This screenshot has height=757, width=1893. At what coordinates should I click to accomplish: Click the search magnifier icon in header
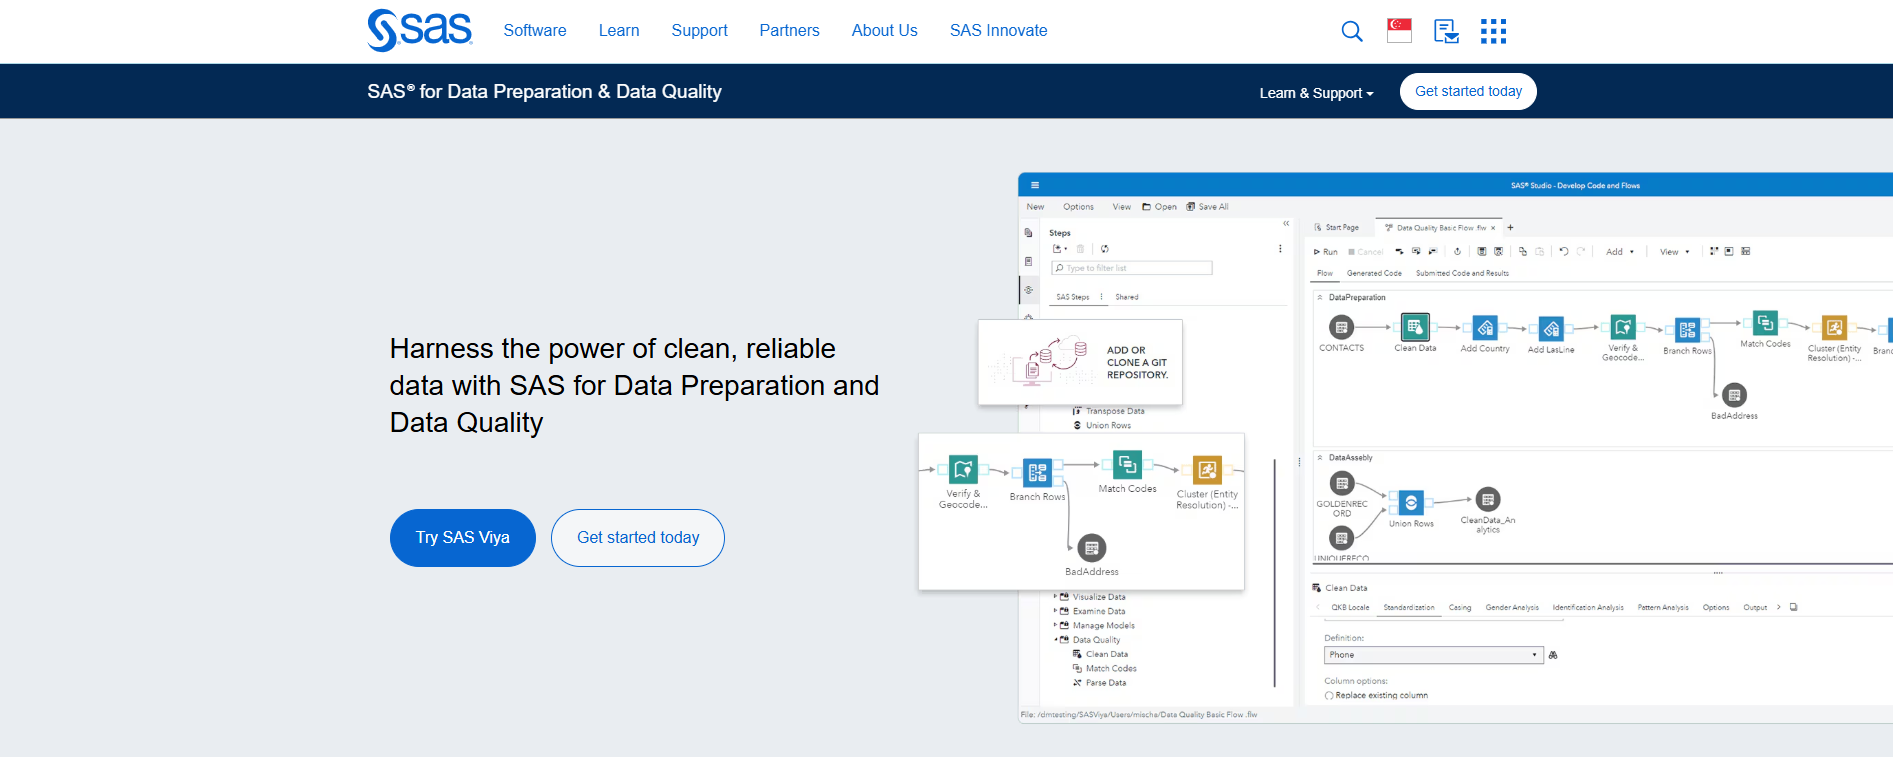[1351, 31]
